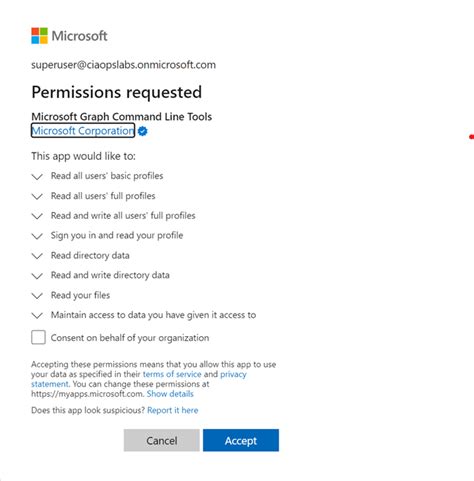Click "Report it here" link

point(173,410)
